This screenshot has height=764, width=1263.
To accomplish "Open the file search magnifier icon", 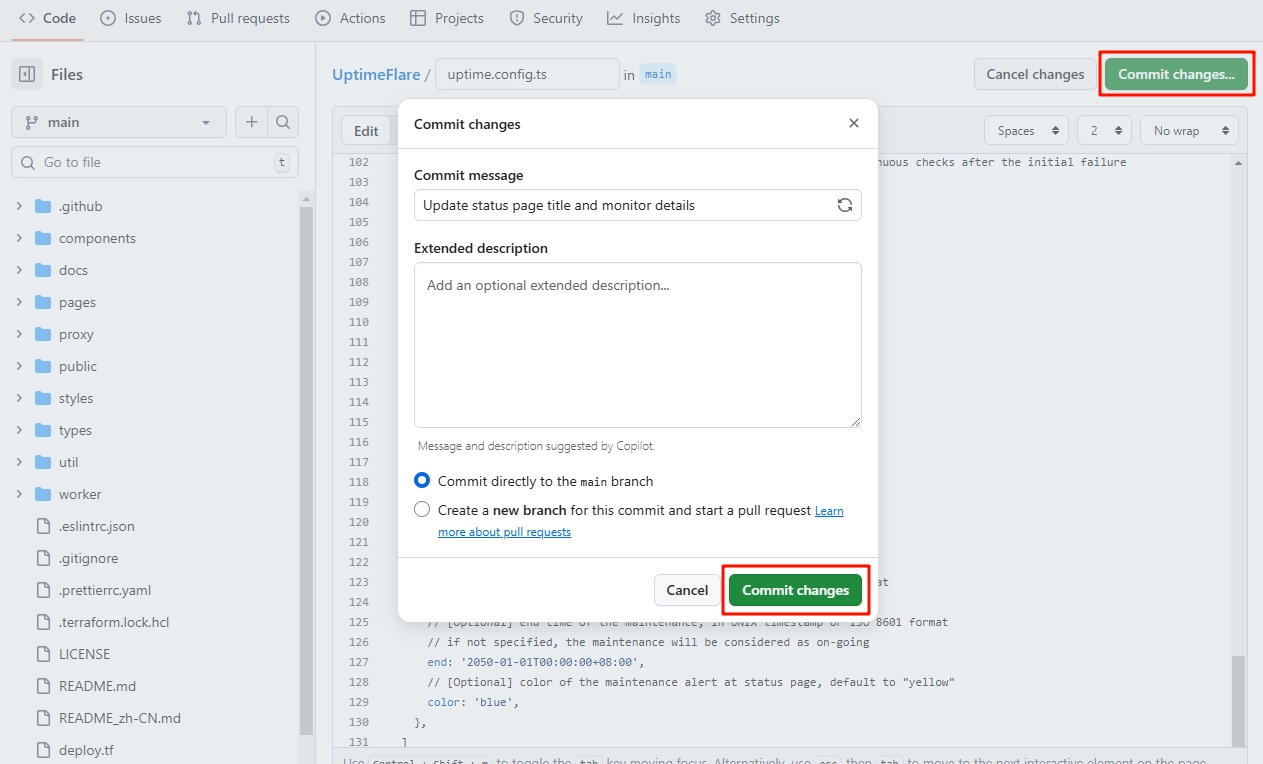I will point(283,122).
